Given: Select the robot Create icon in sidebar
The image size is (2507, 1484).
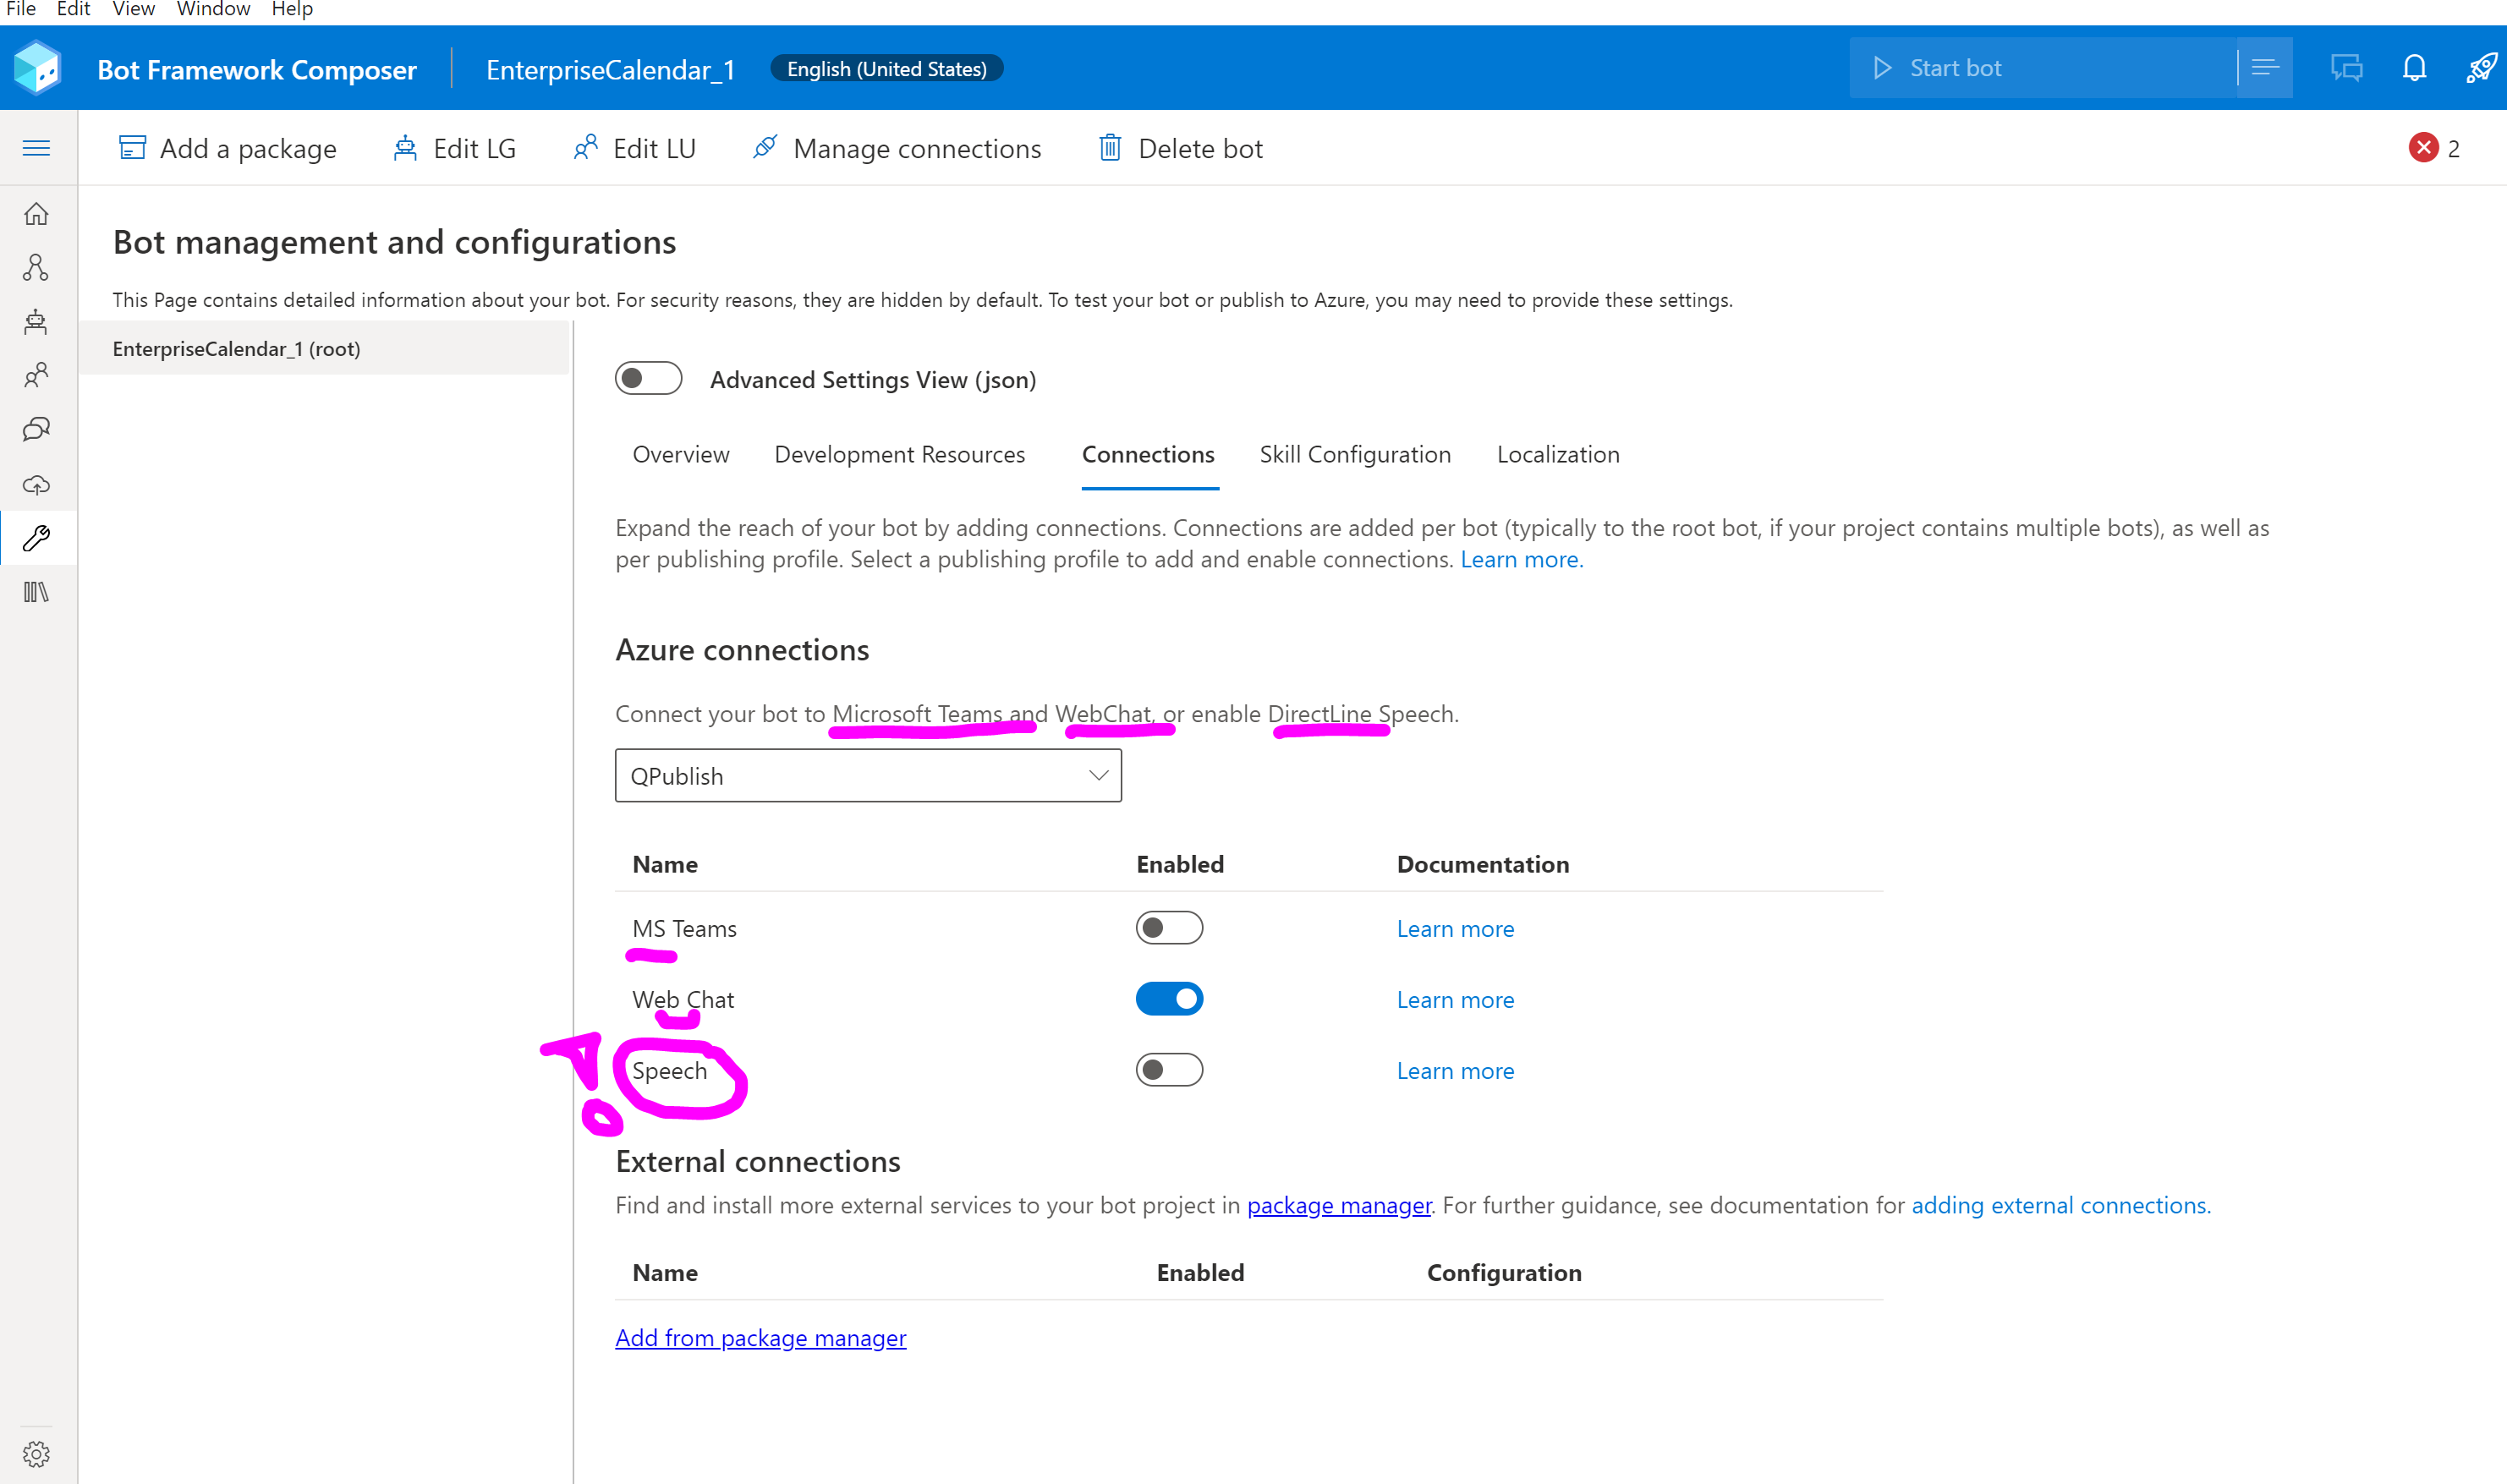Looking at the screenshot, I should click(x=36, y=321).
